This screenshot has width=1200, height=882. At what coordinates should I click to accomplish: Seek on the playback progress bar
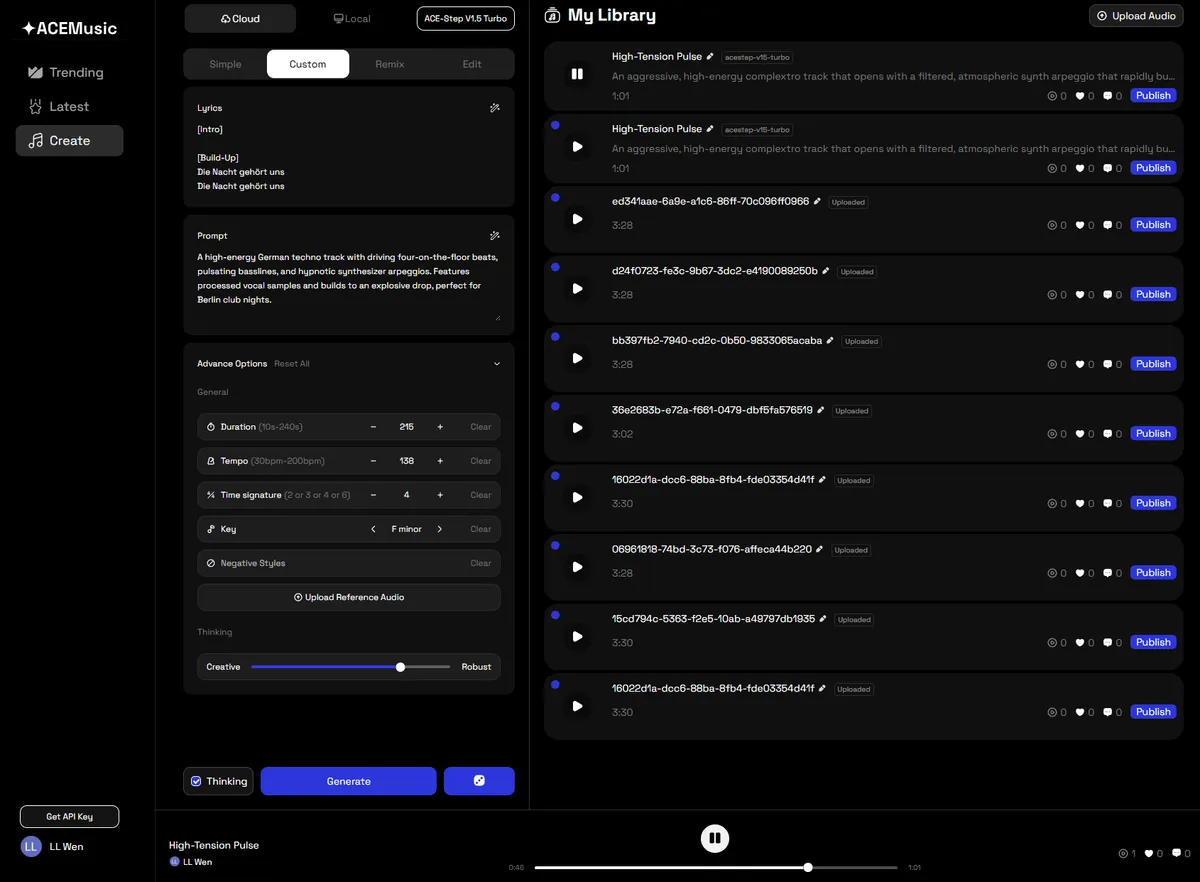pyautogui.click(x=715, y=868)
